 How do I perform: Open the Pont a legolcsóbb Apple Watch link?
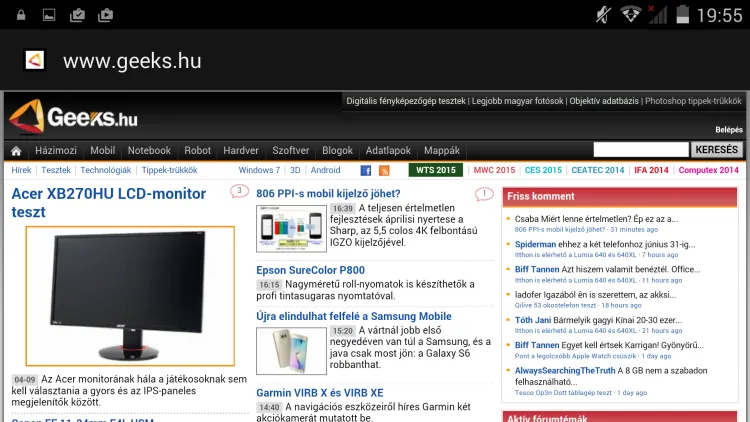click(575, 356)
